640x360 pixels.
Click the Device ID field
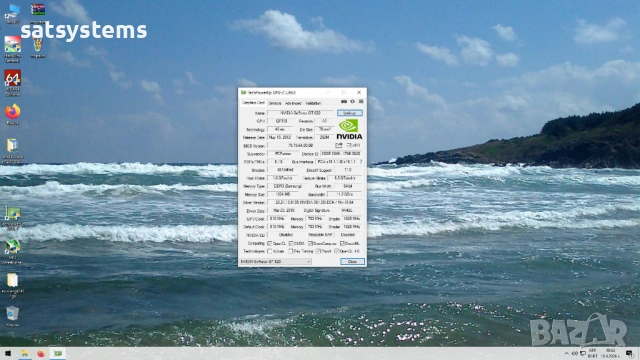coord(341,153)
